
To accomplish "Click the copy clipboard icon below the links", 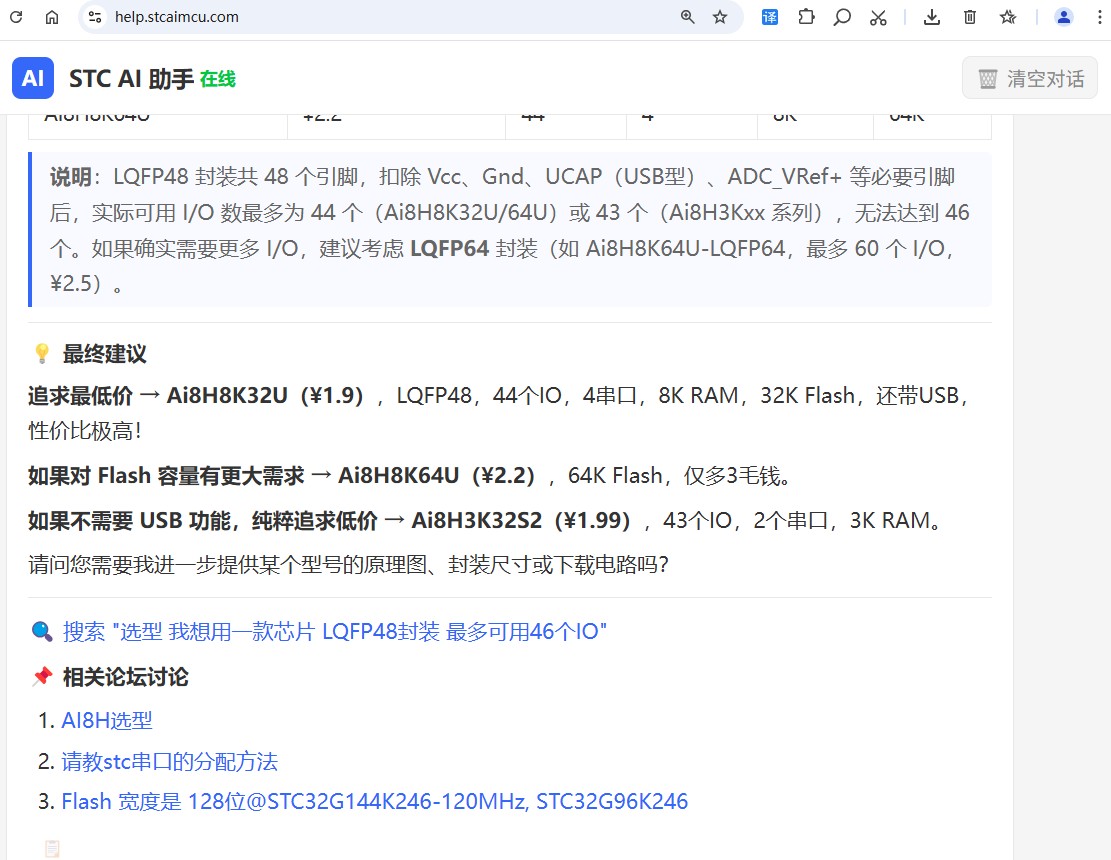I will pos(52,848).
